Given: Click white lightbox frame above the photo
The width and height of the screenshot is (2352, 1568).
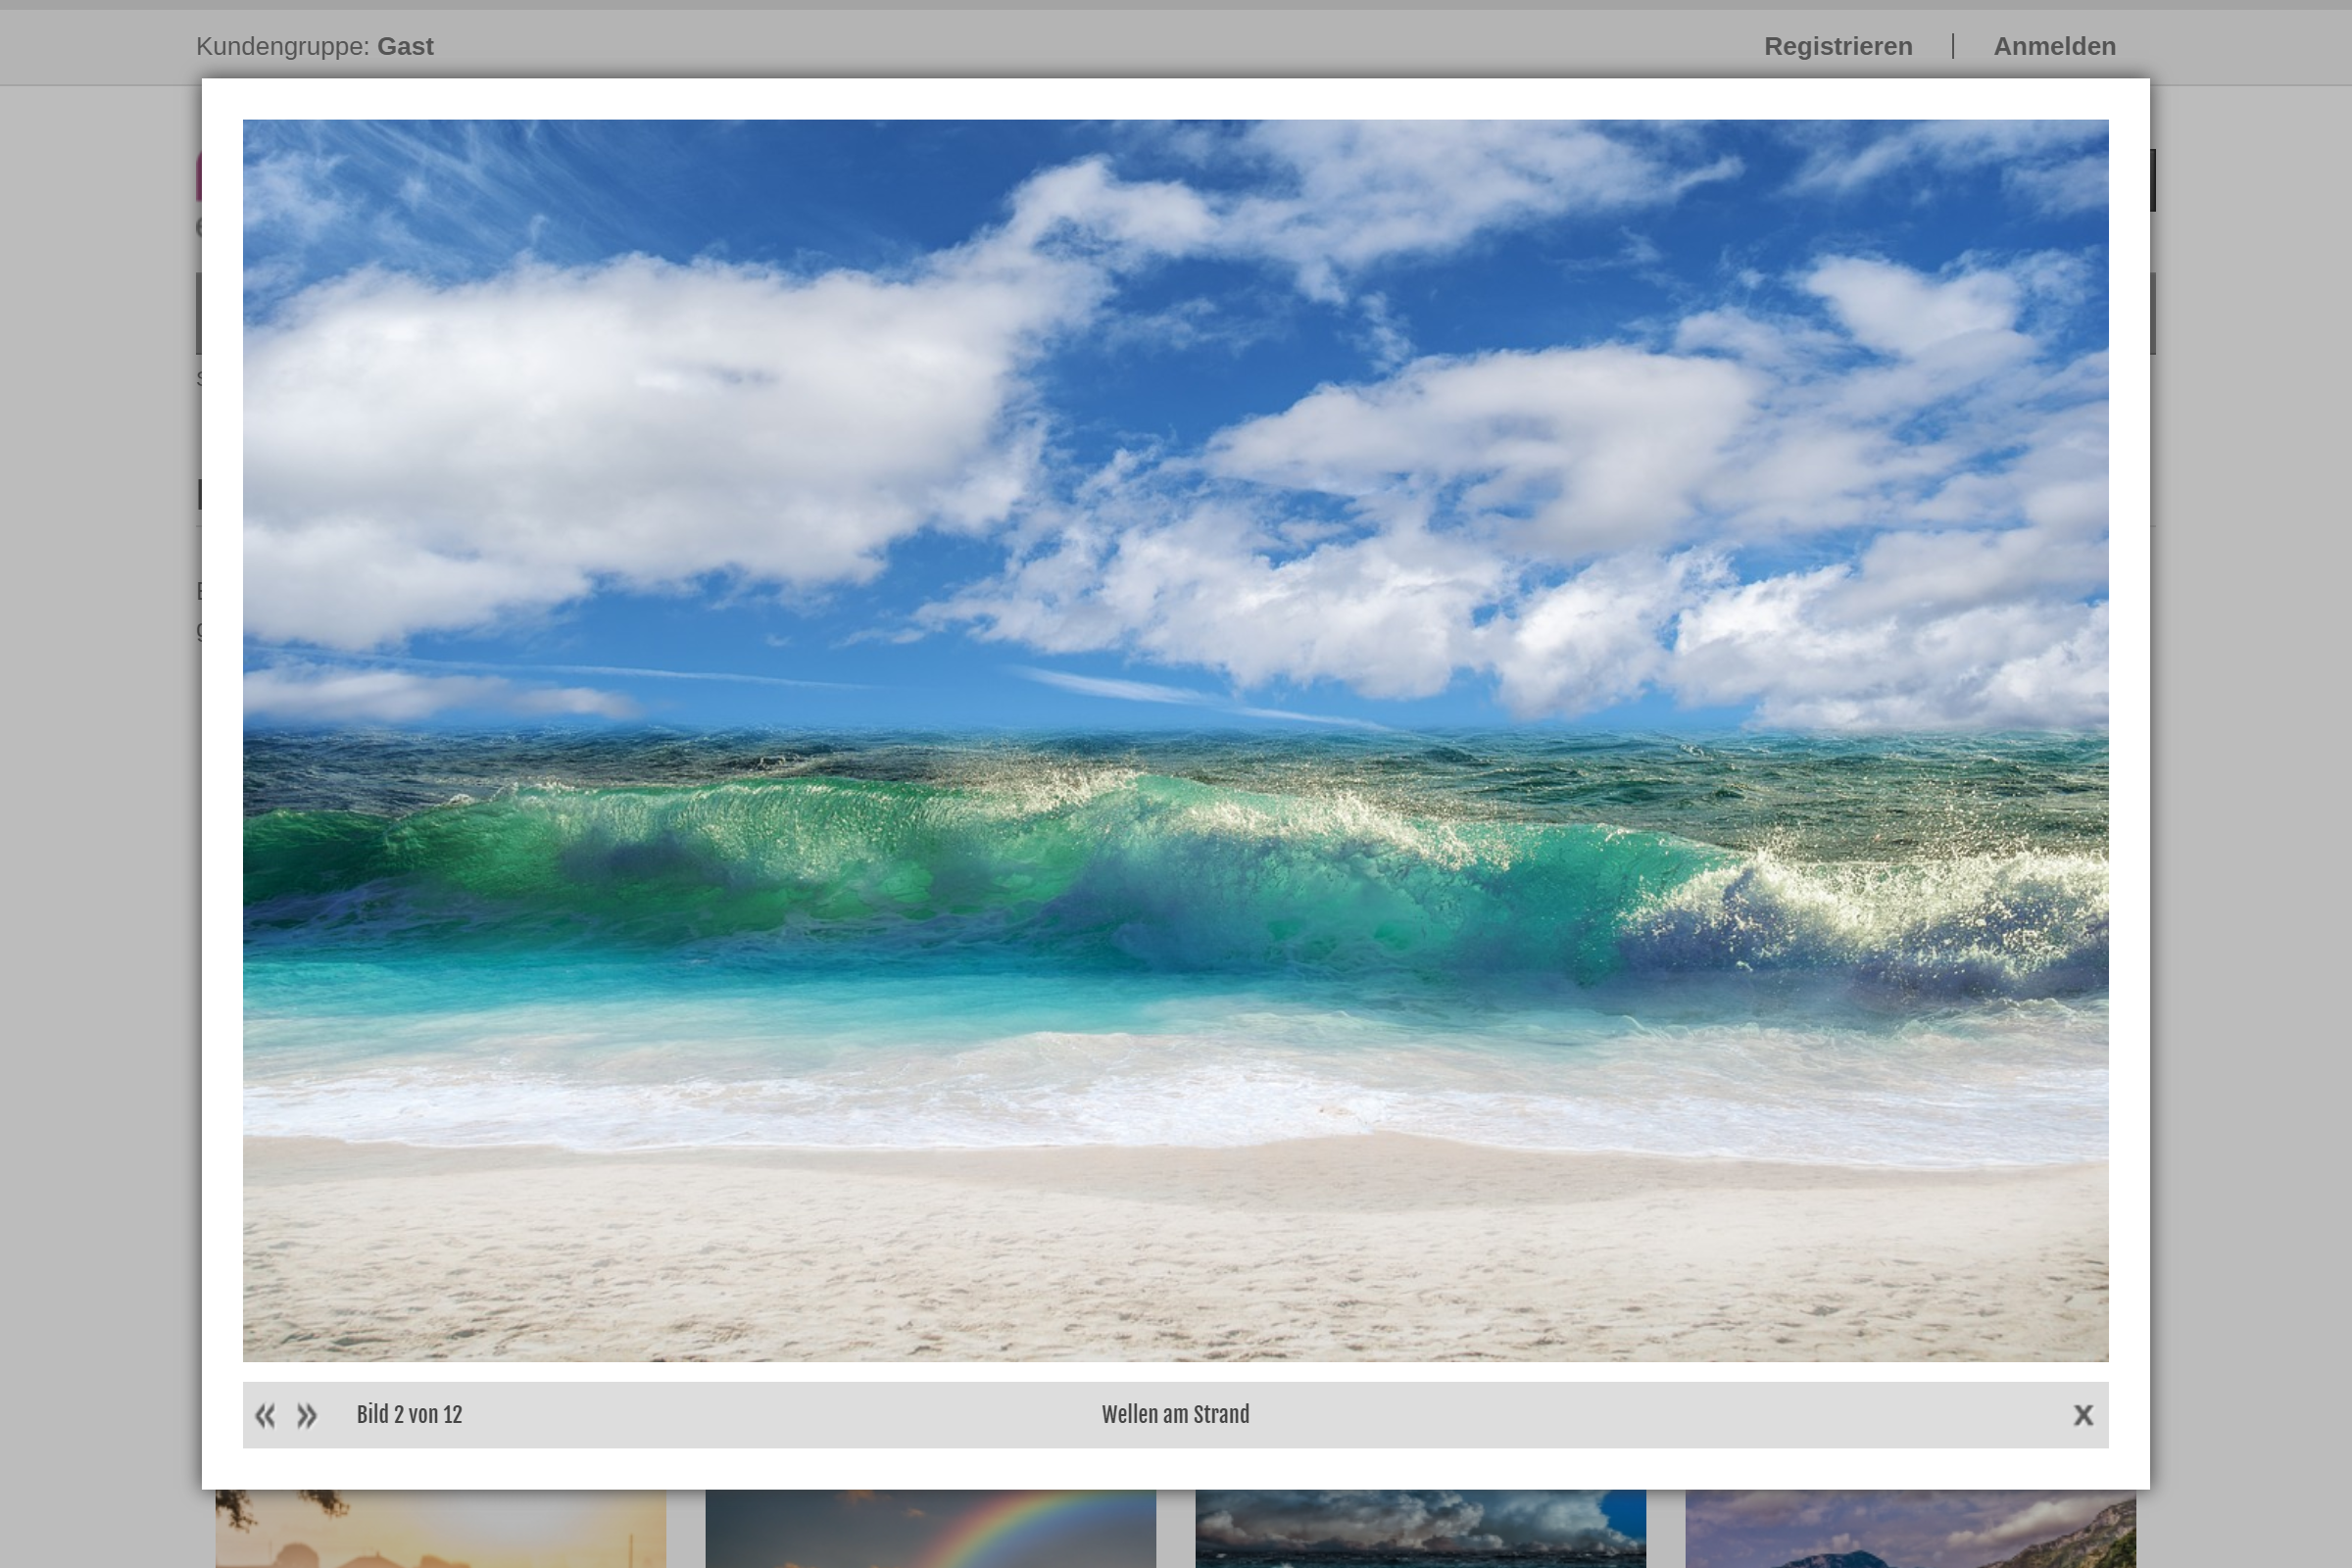Looking at the screenshot, I should [x=1175, y=99].
